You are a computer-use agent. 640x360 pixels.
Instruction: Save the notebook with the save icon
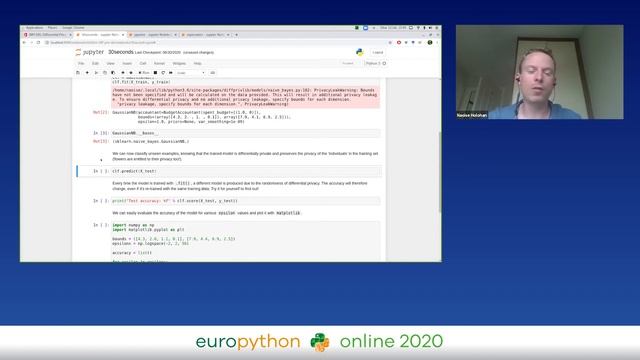tap(78, 73)
